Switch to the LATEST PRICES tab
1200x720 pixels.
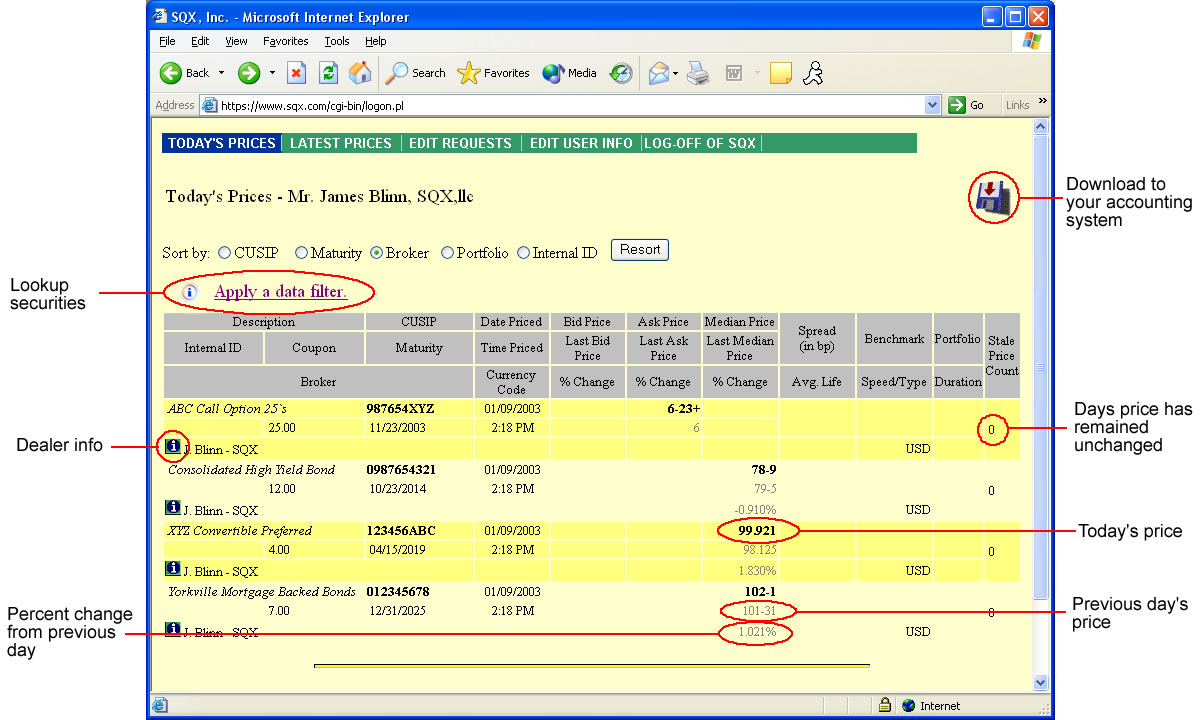click(x=341, y=143)
